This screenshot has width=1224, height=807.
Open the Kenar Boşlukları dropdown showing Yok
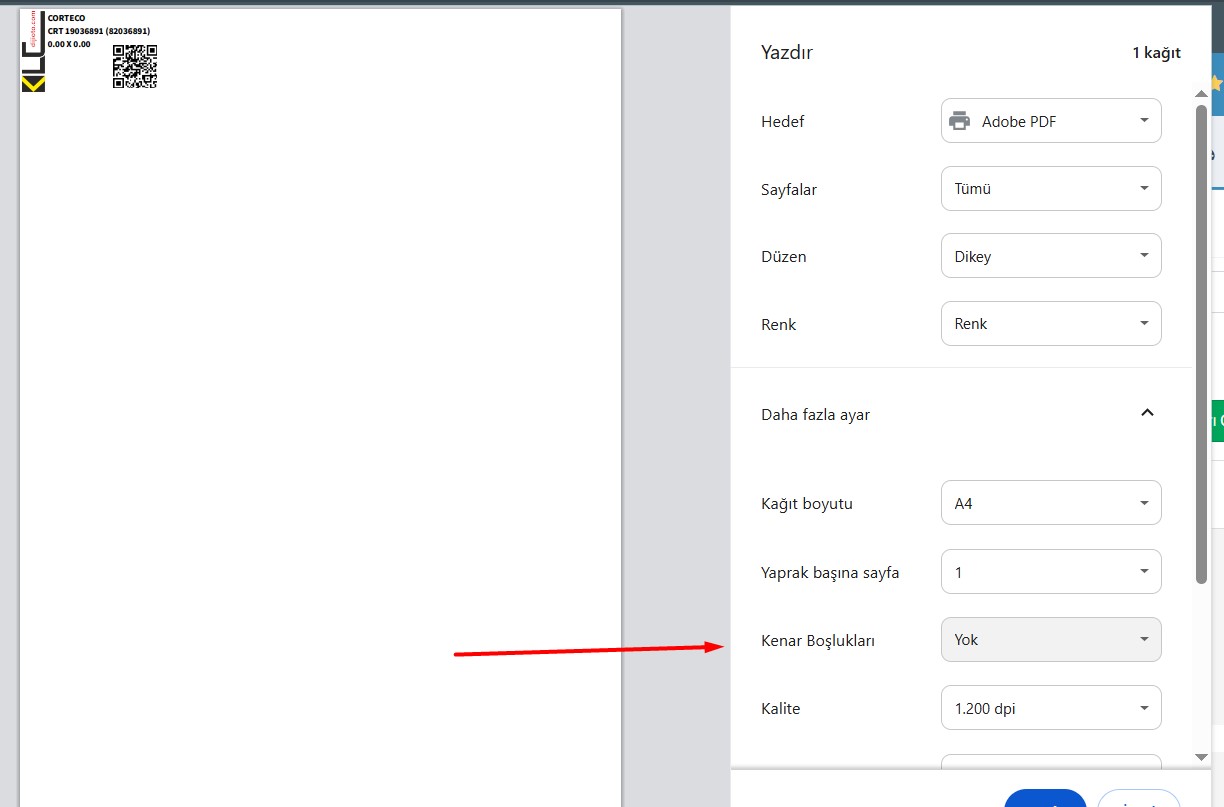1050,640
